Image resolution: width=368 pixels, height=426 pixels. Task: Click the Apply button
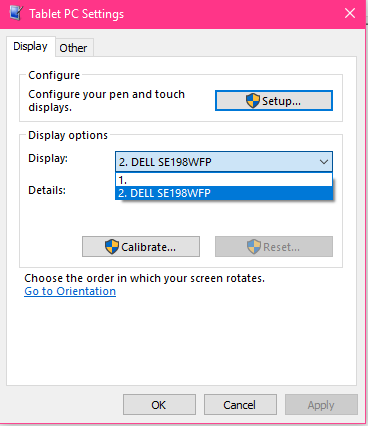click(x=321, y=405)
